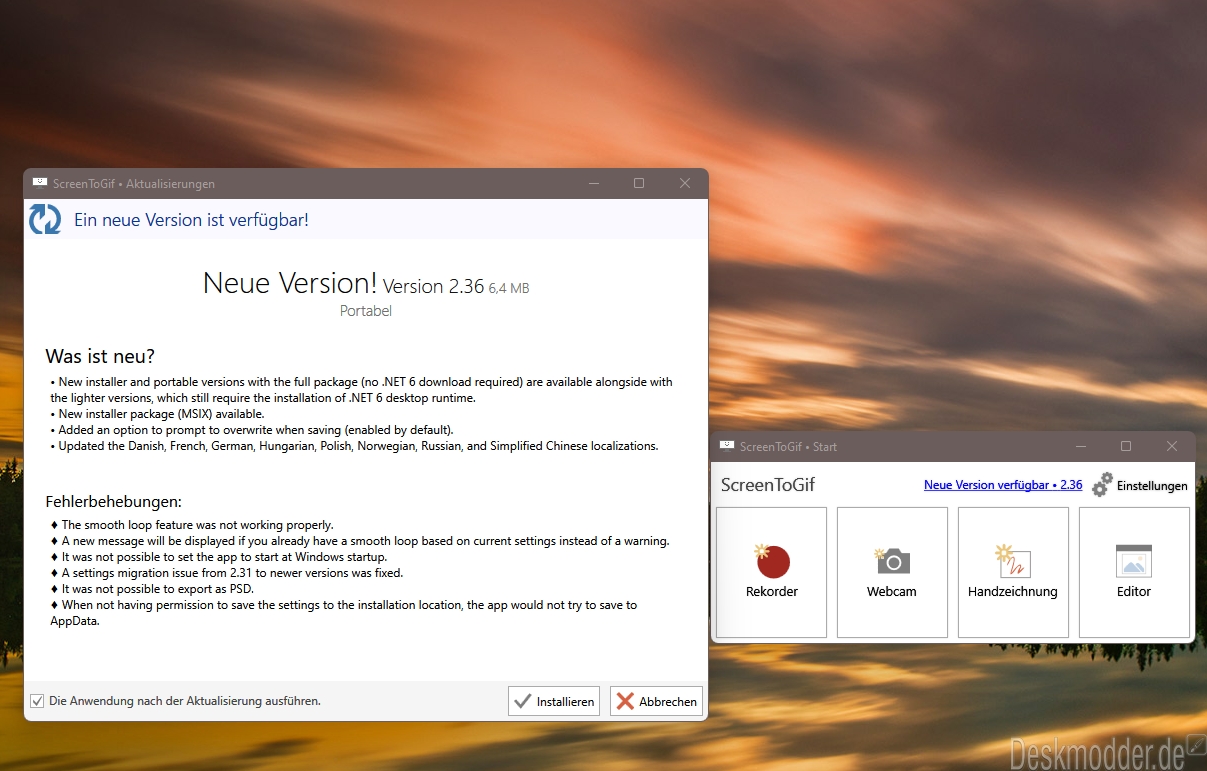Click 'It was not possible to export as PSD.' line

[x=152, y=589]
